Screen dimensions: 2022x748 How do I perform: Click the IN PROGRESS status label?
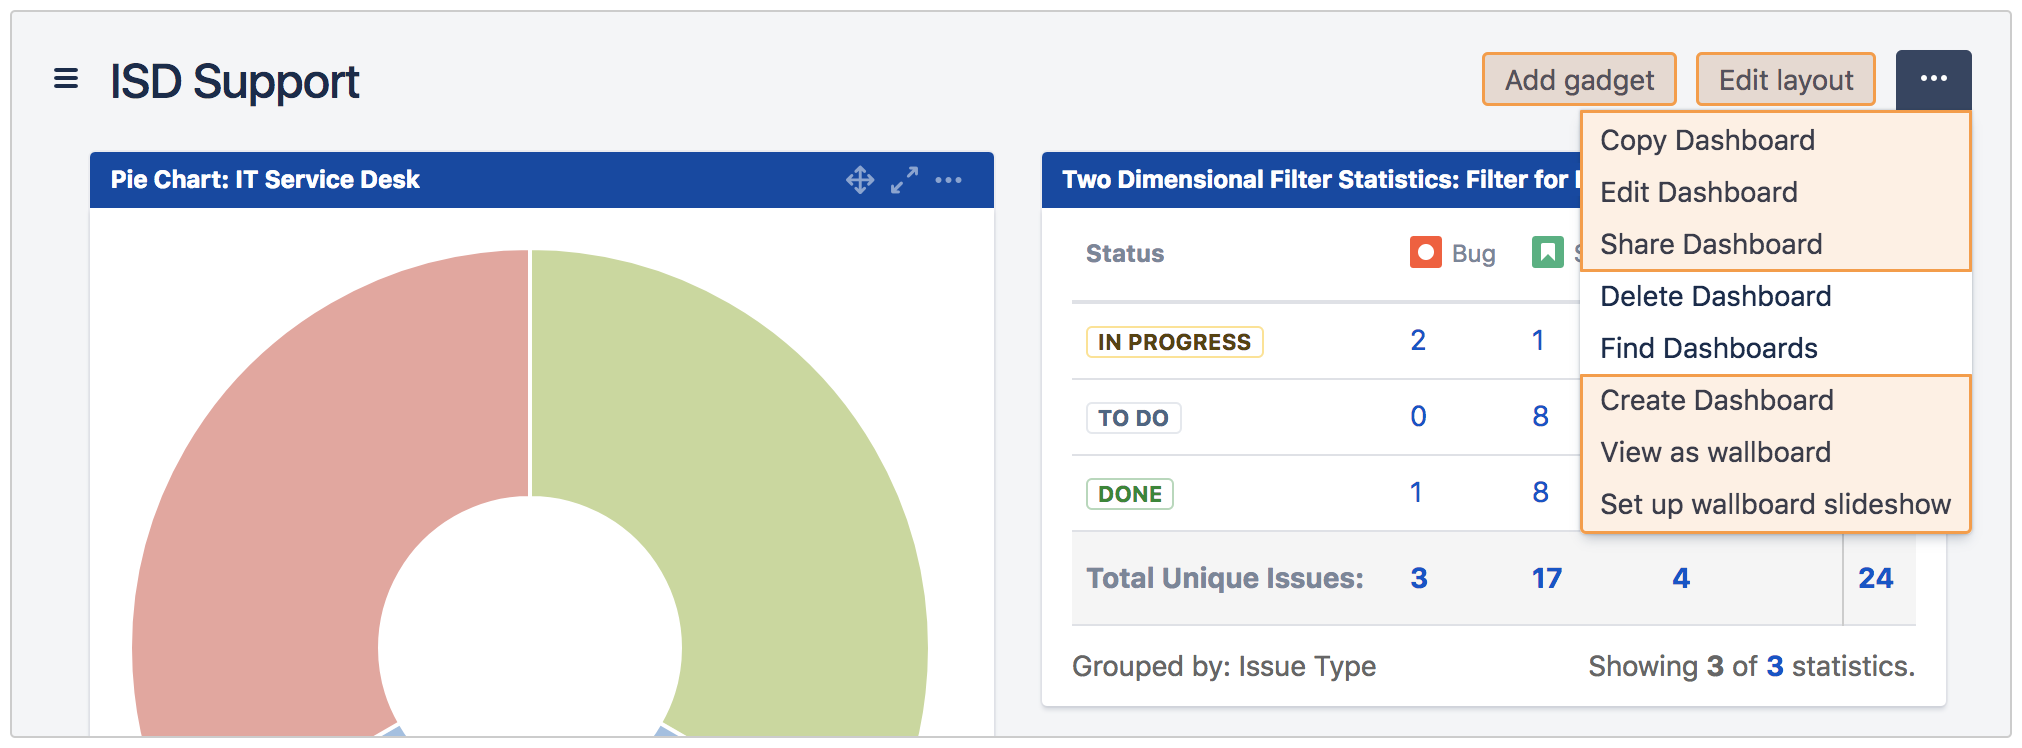pyautogui.click(x=1174, y=342)
